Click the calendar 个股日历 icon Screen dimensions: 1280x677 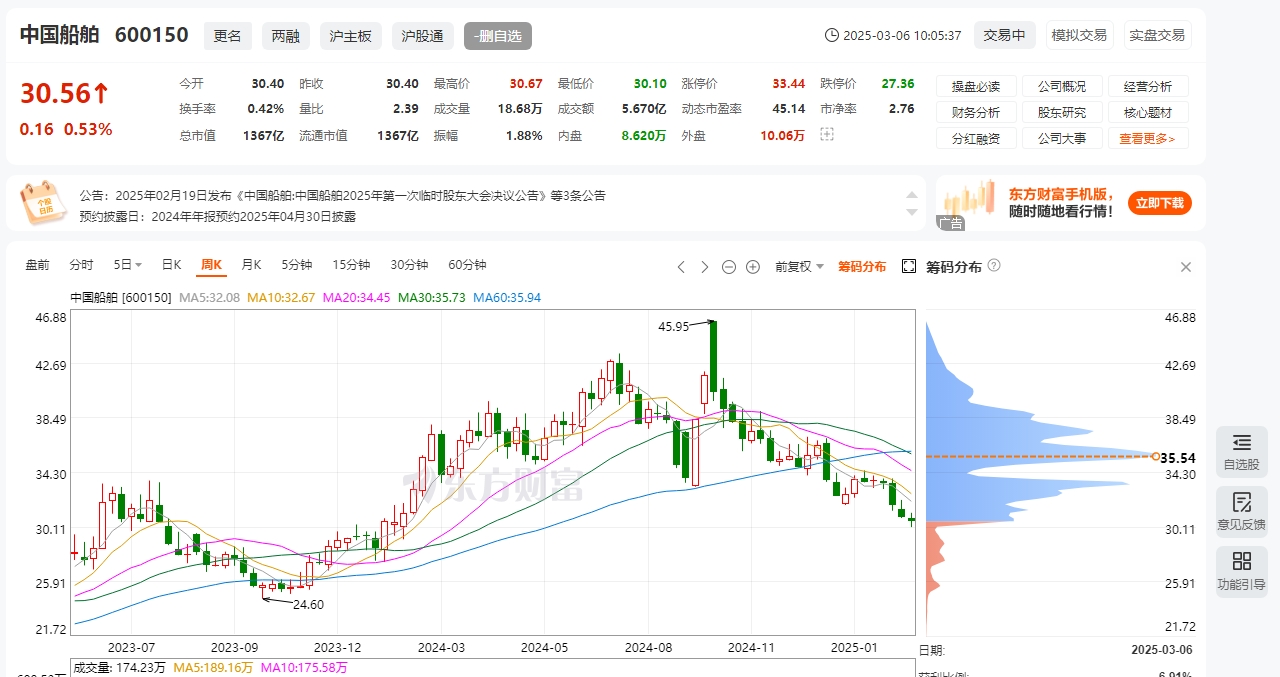point(43,203)
